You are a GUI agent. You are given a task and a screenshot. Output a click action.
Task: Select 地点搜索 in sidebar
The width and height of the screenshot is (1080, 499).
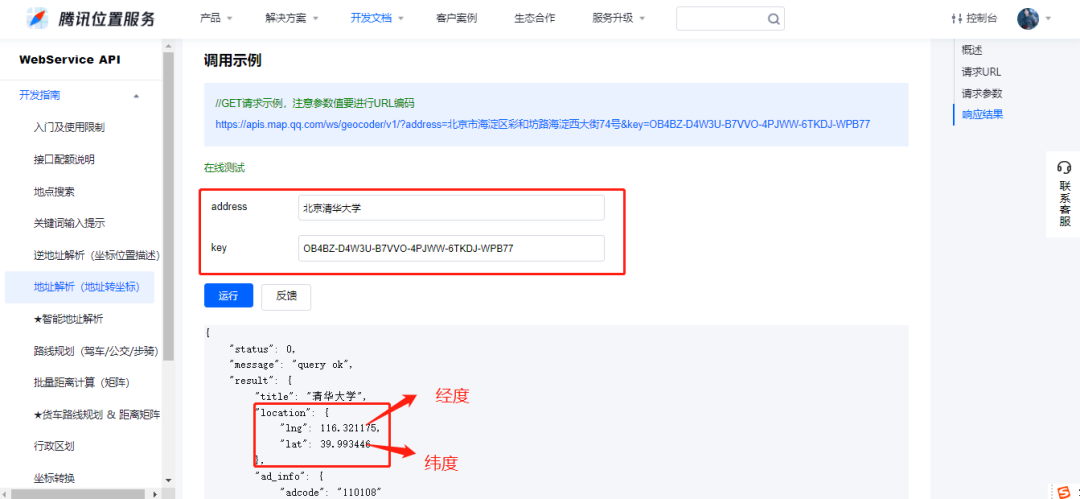54,192
